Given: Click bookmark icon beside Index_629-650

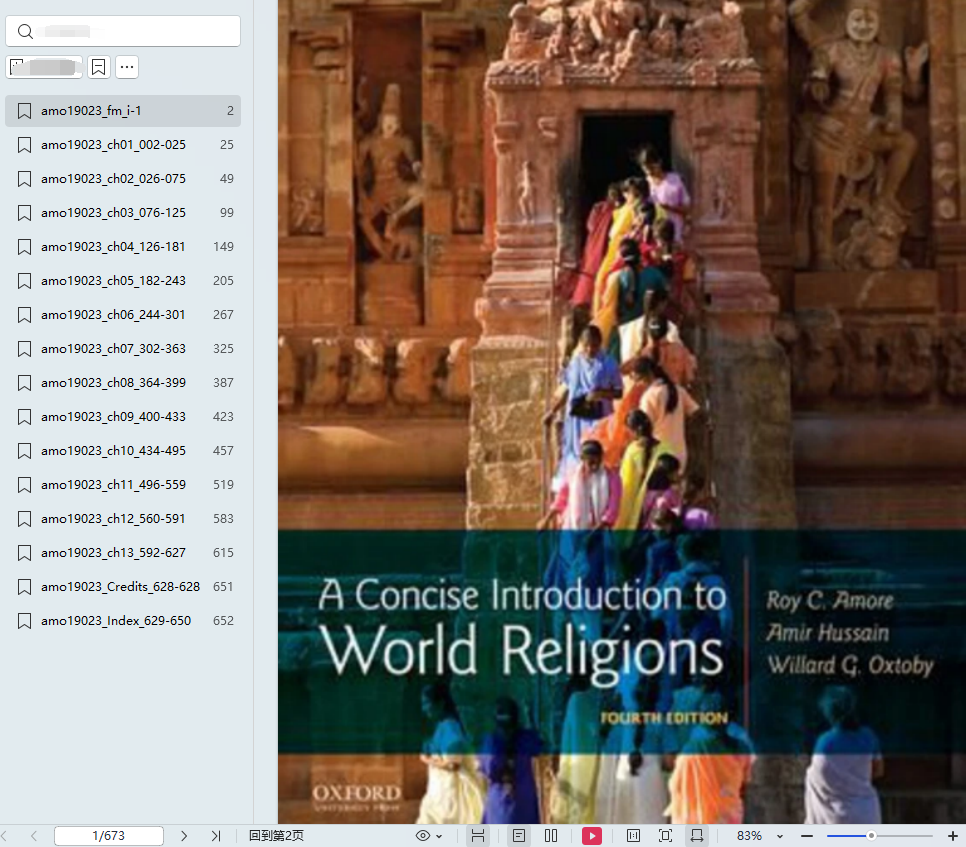Looking at the screenshot, I should point(24,621).
